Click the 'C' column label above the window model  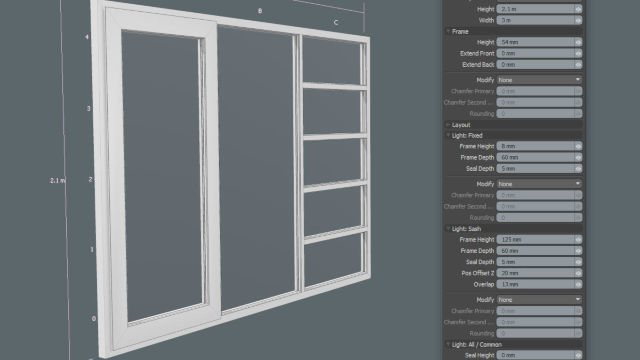336,22
